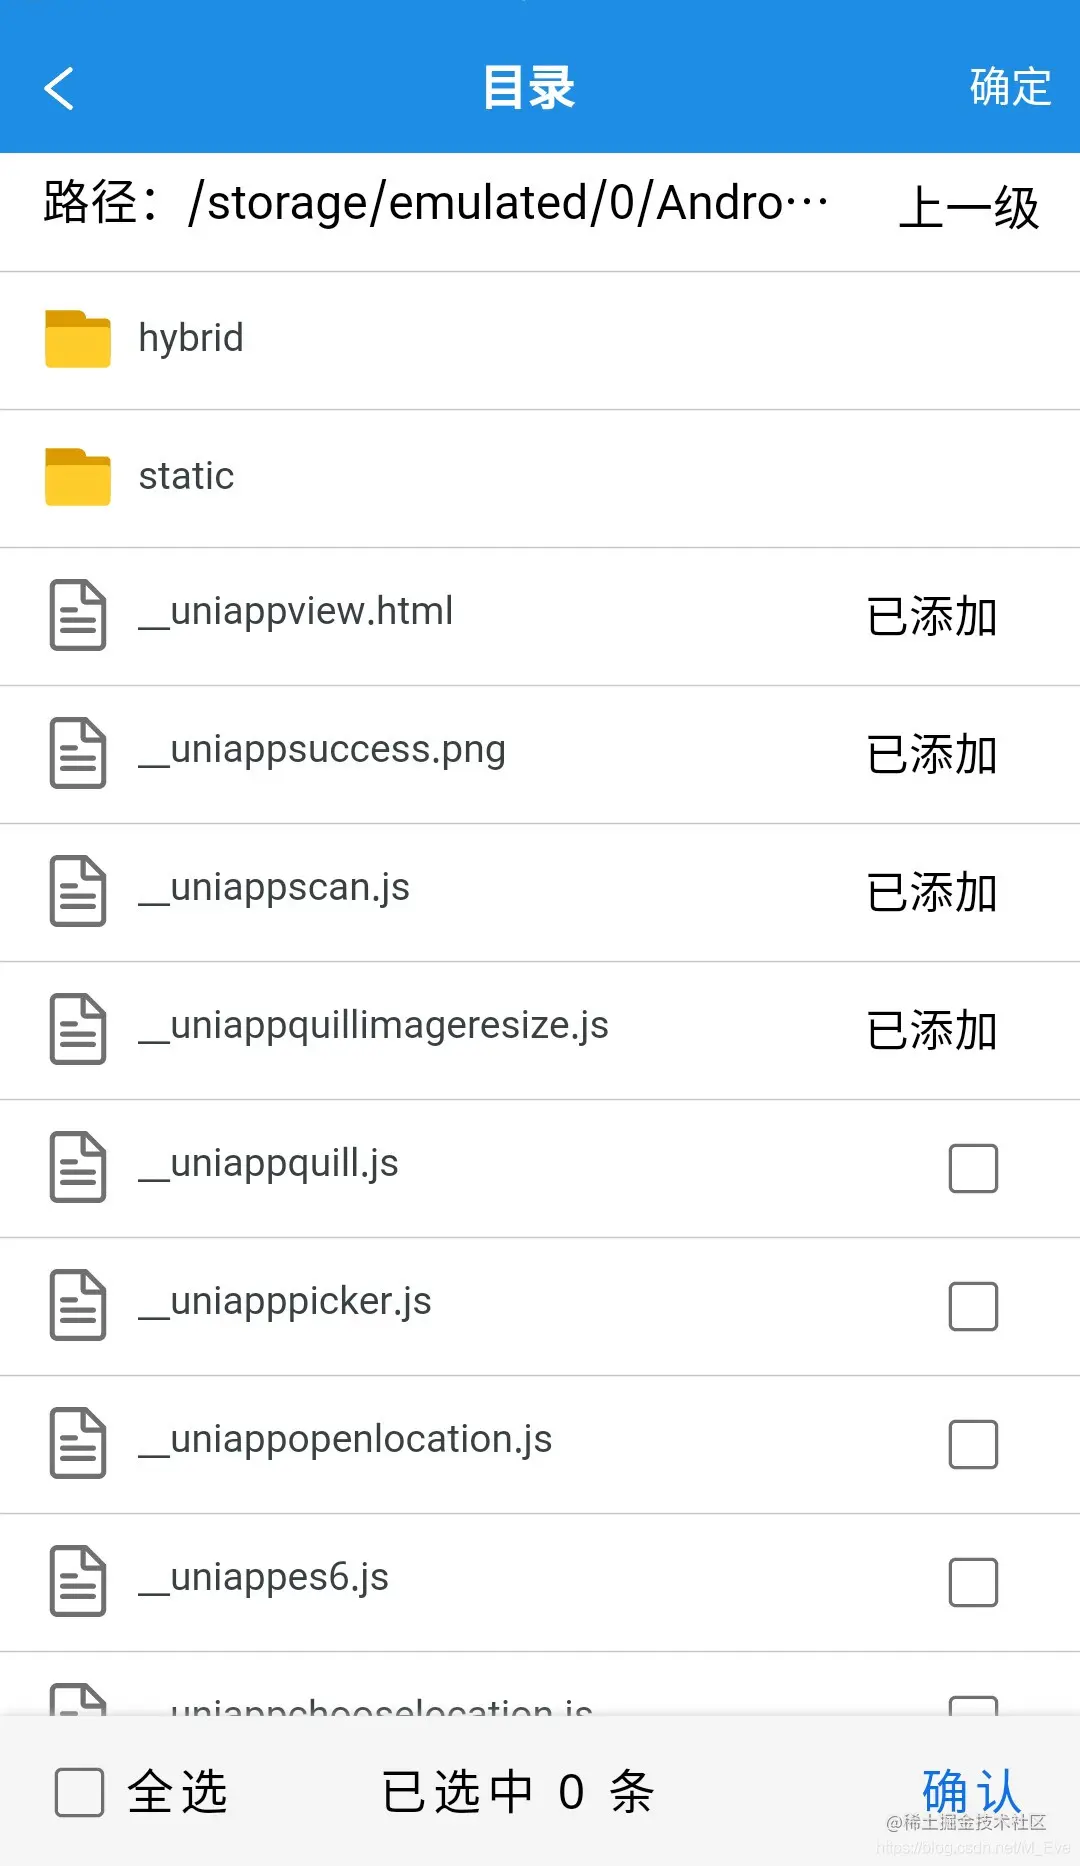
Task: Open the hybrid folder icon
Action: tap(78, 339)
